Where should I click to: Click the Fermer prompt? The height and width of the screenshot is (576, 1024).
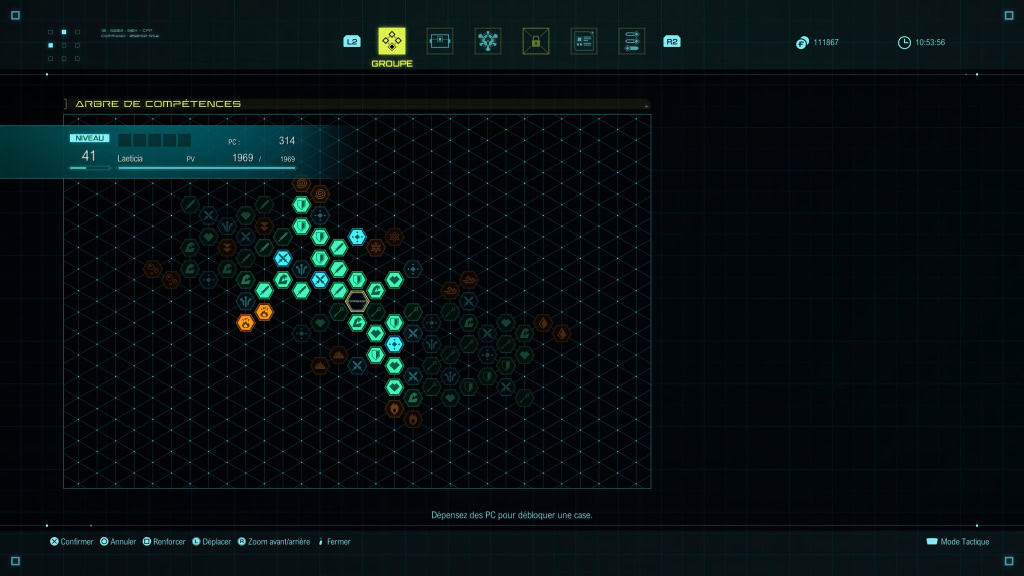334,541
